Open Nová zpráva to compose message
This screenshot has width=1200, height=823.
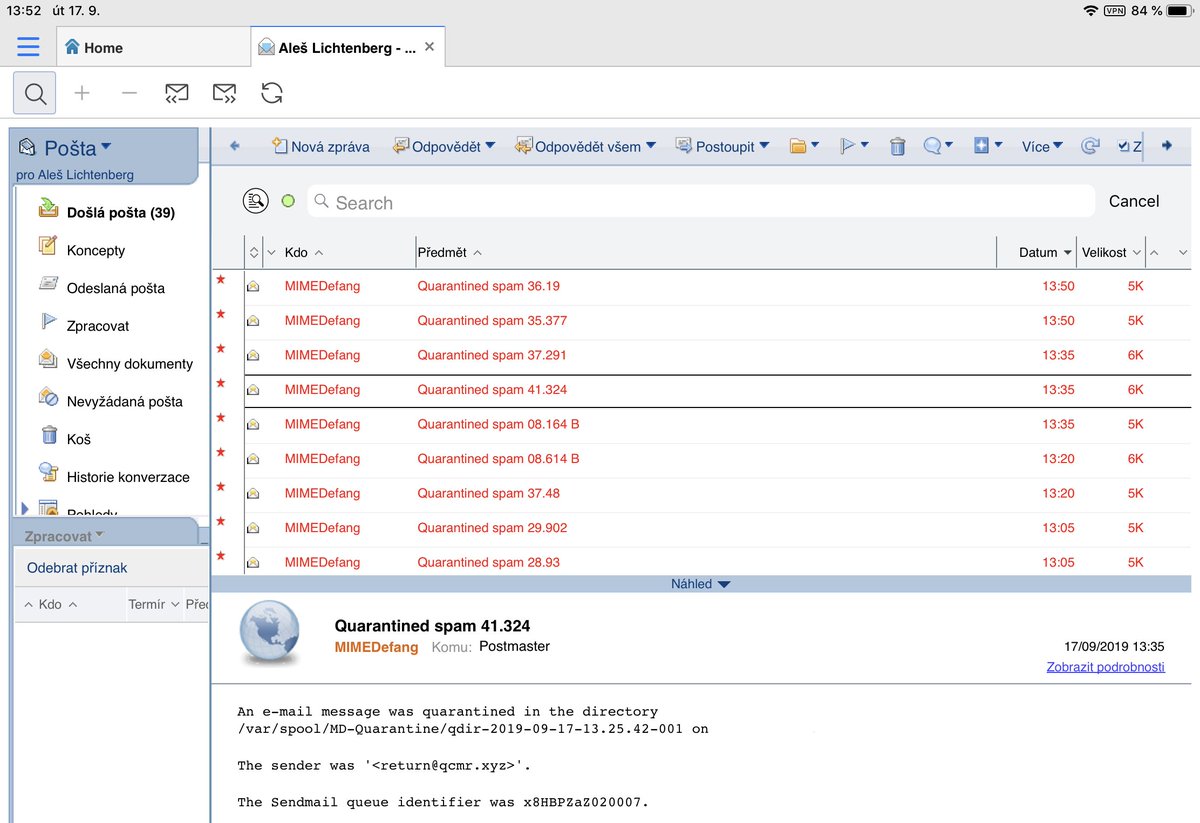pos(320,146)
